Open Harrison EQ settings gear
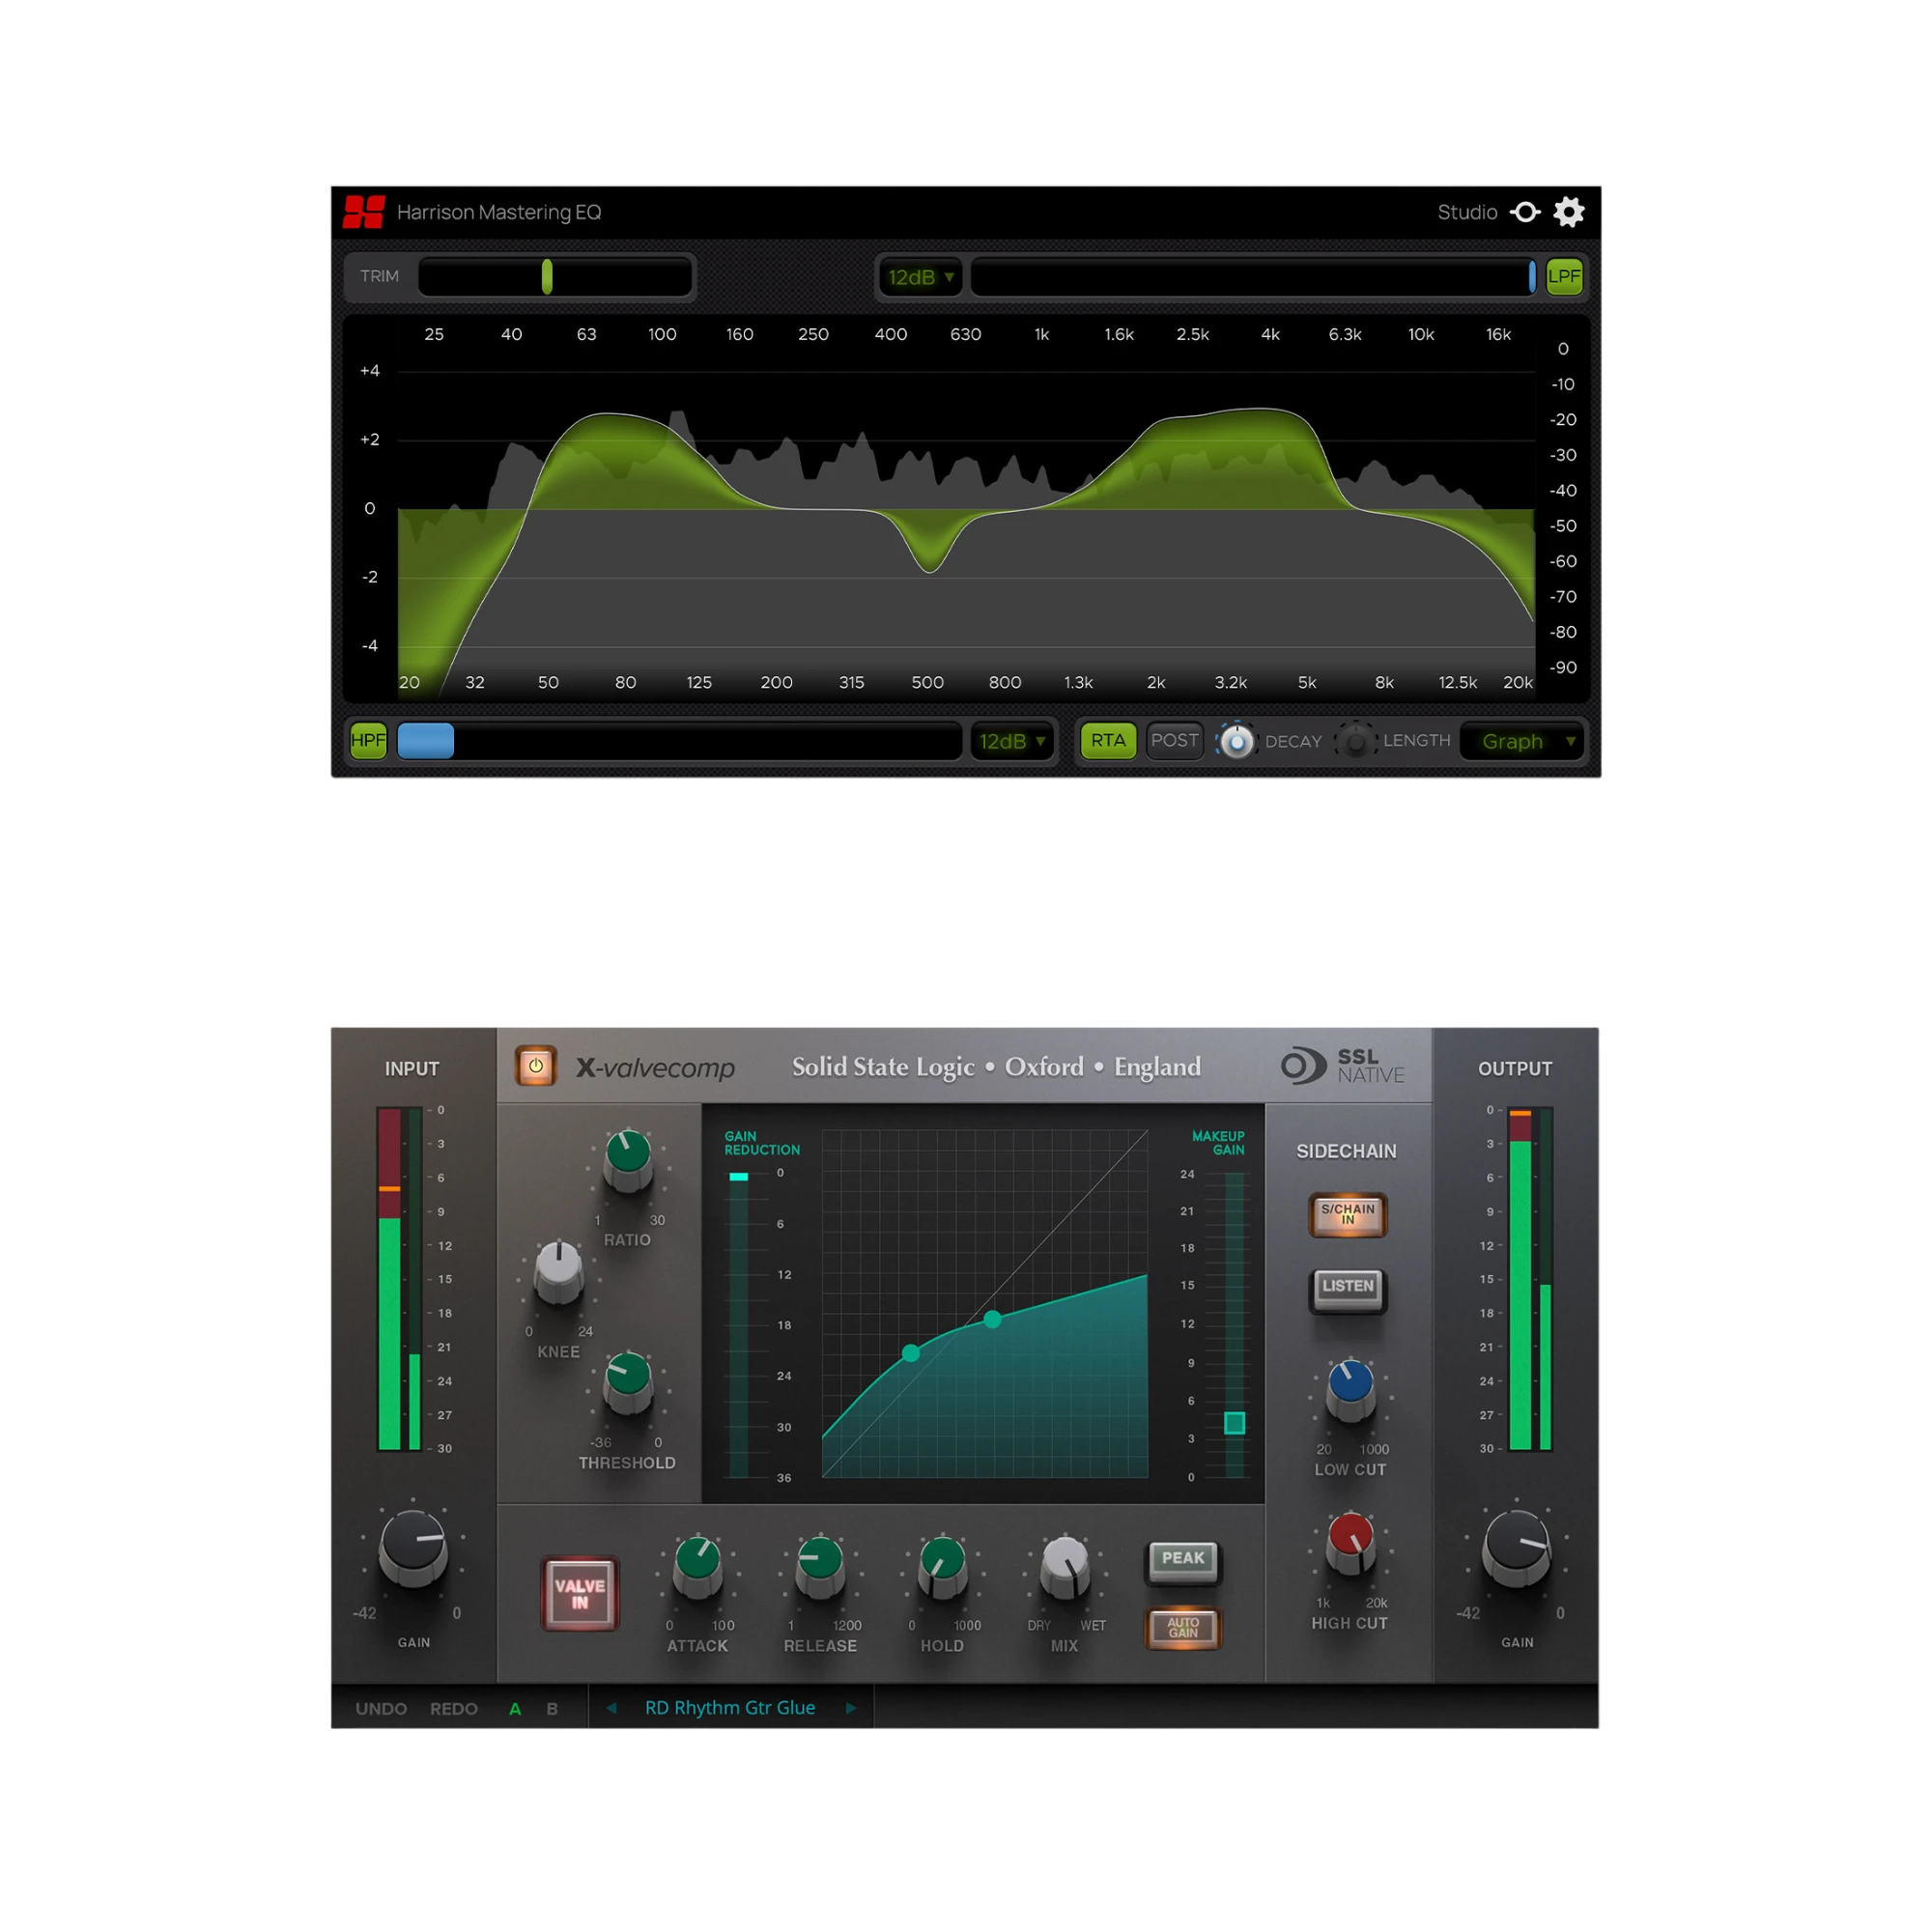 click(1568, 212)
